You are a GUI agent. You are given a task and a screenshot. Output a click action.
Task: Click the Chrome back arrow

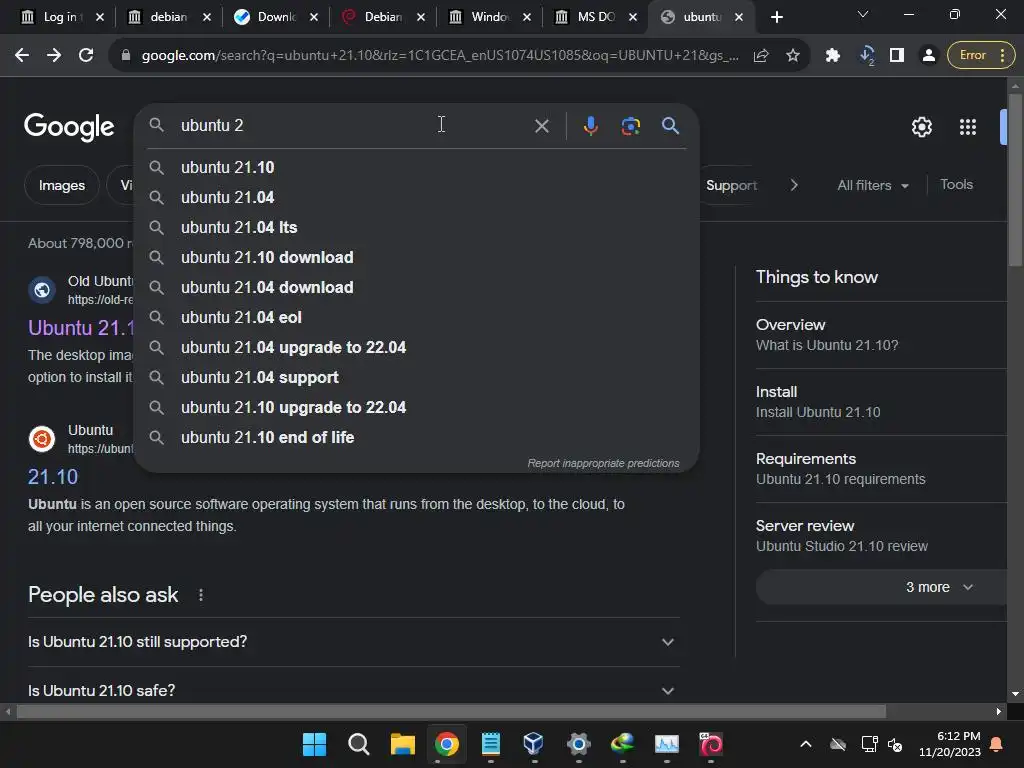click(x=22, y=56)
